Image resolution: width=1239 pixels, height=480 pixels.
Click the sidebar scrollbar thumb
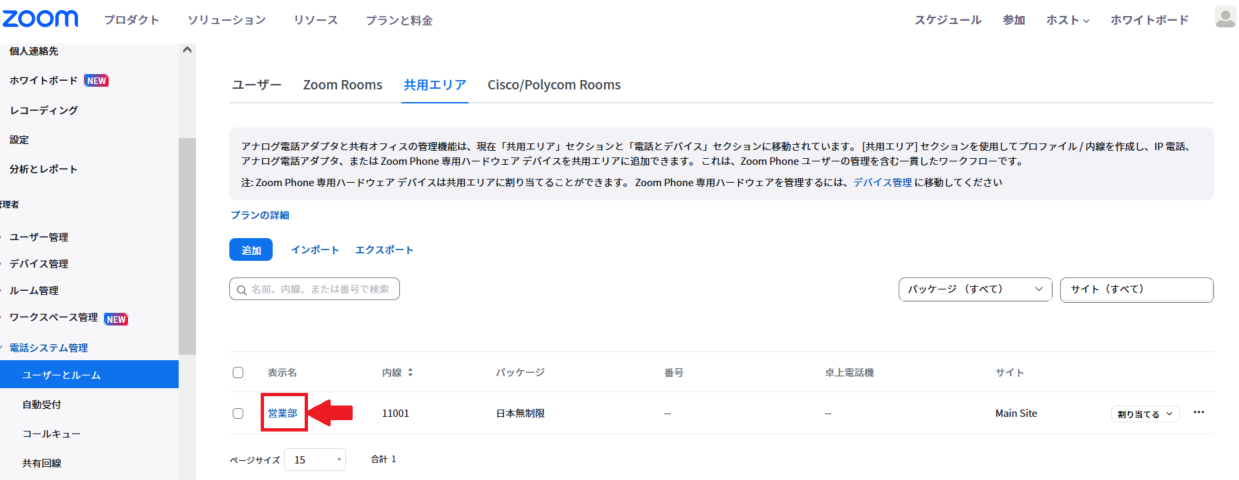(x=188, y=245)
